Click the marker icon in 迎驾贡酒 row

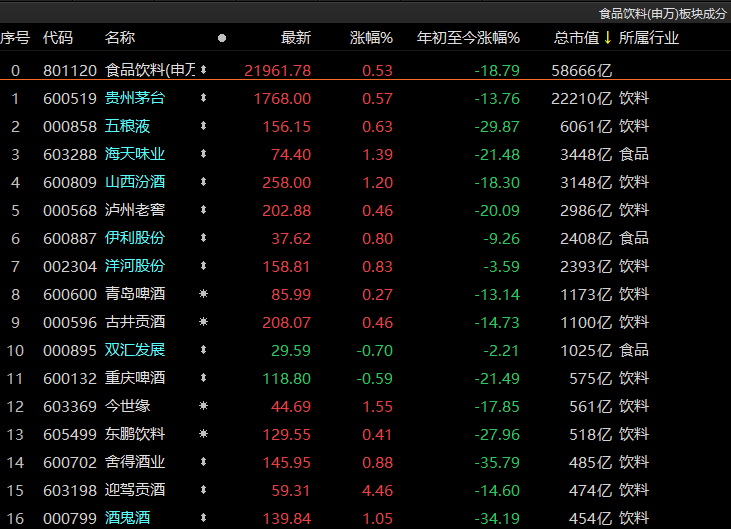(x=203, y=489)
